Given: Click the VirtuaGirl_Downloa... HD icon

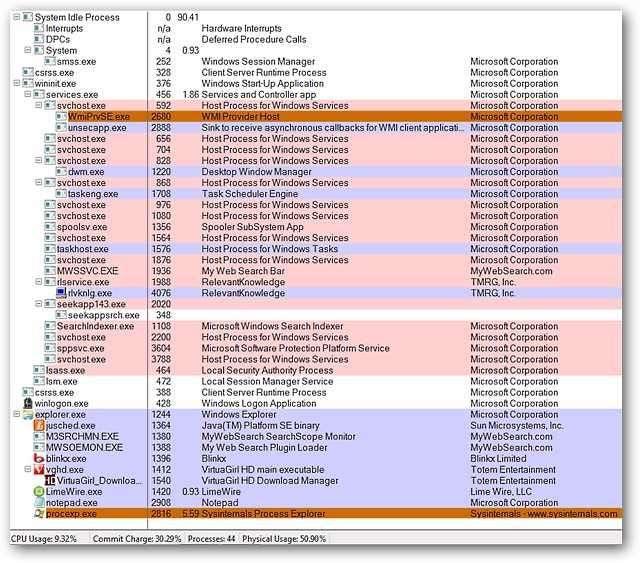Looking at the screenshot, I should pyautogui.click(x=50, y=481).
